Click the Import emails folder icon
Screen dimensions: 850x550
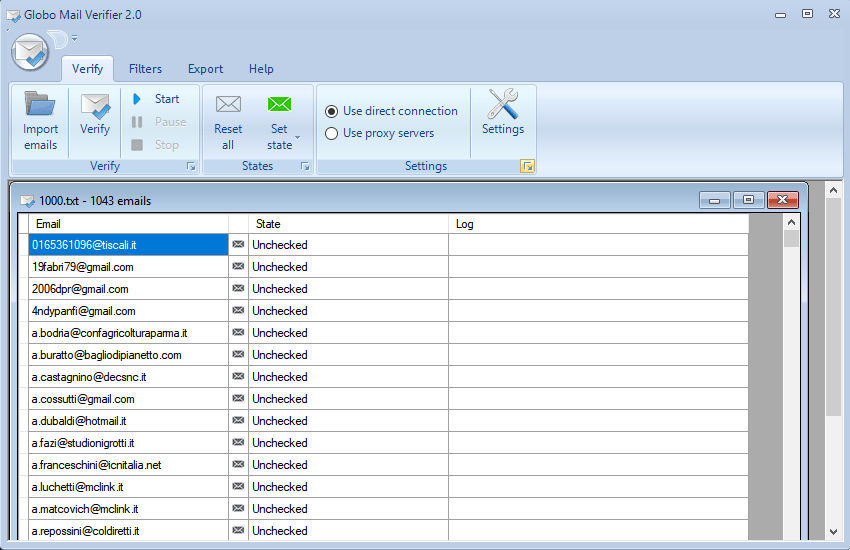40,104
